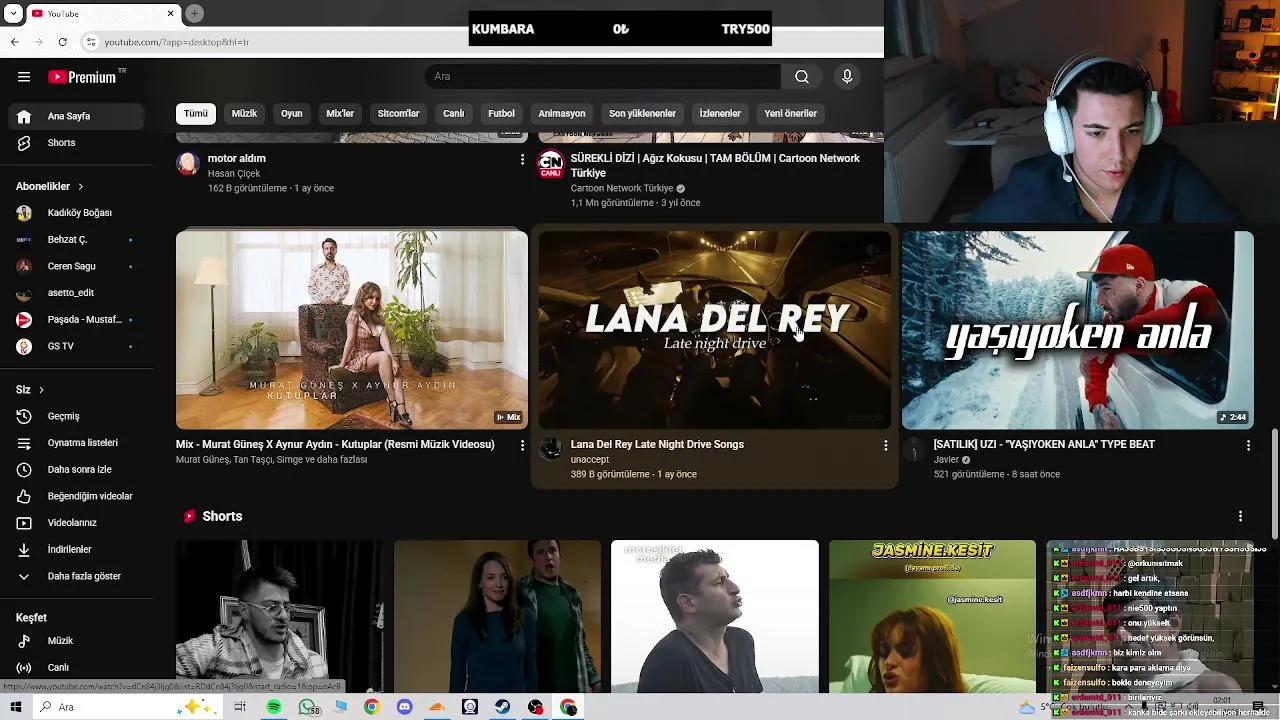Select the Müzik filter chip
This screenshot has height=720, width=1280.
tap(245, 114)
